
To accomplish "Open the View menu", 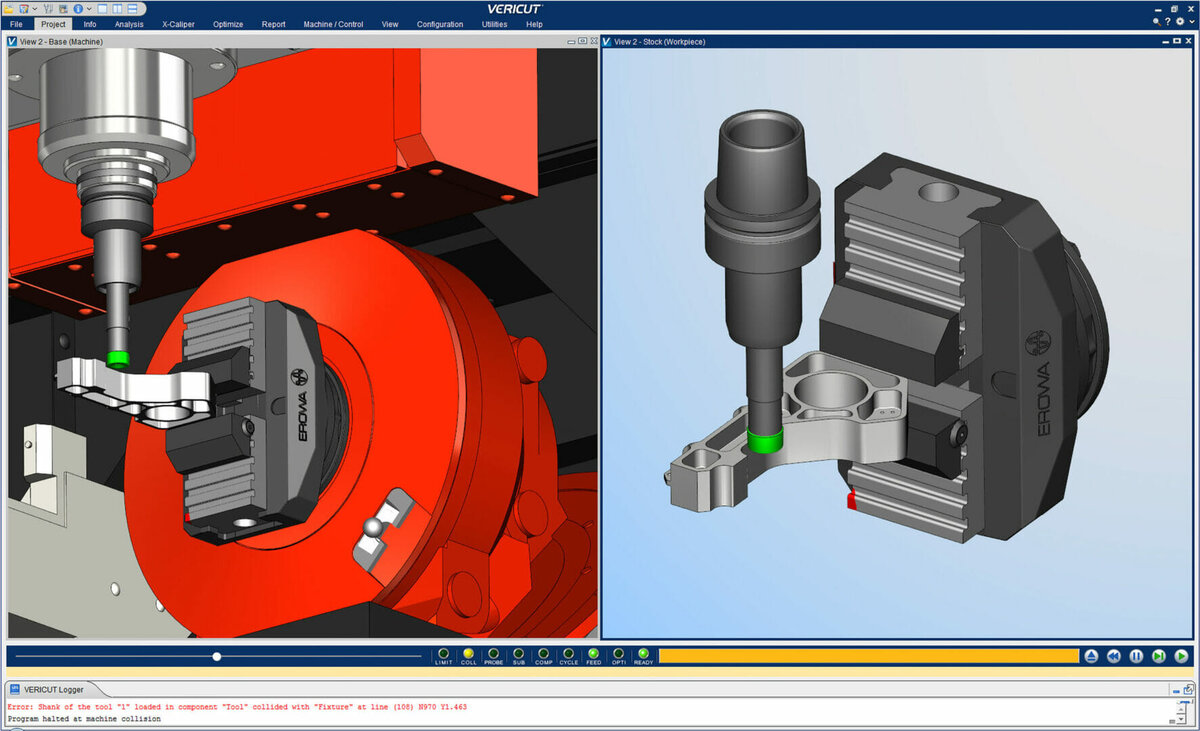I will (x=390, y=24).
